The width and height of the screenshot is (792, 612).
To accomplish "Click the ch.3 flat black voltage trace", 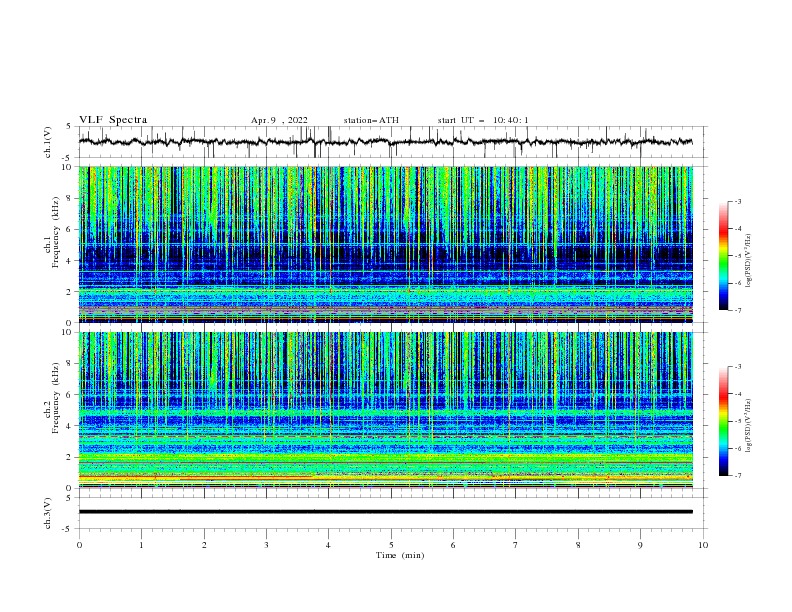I will pos(385,512).
